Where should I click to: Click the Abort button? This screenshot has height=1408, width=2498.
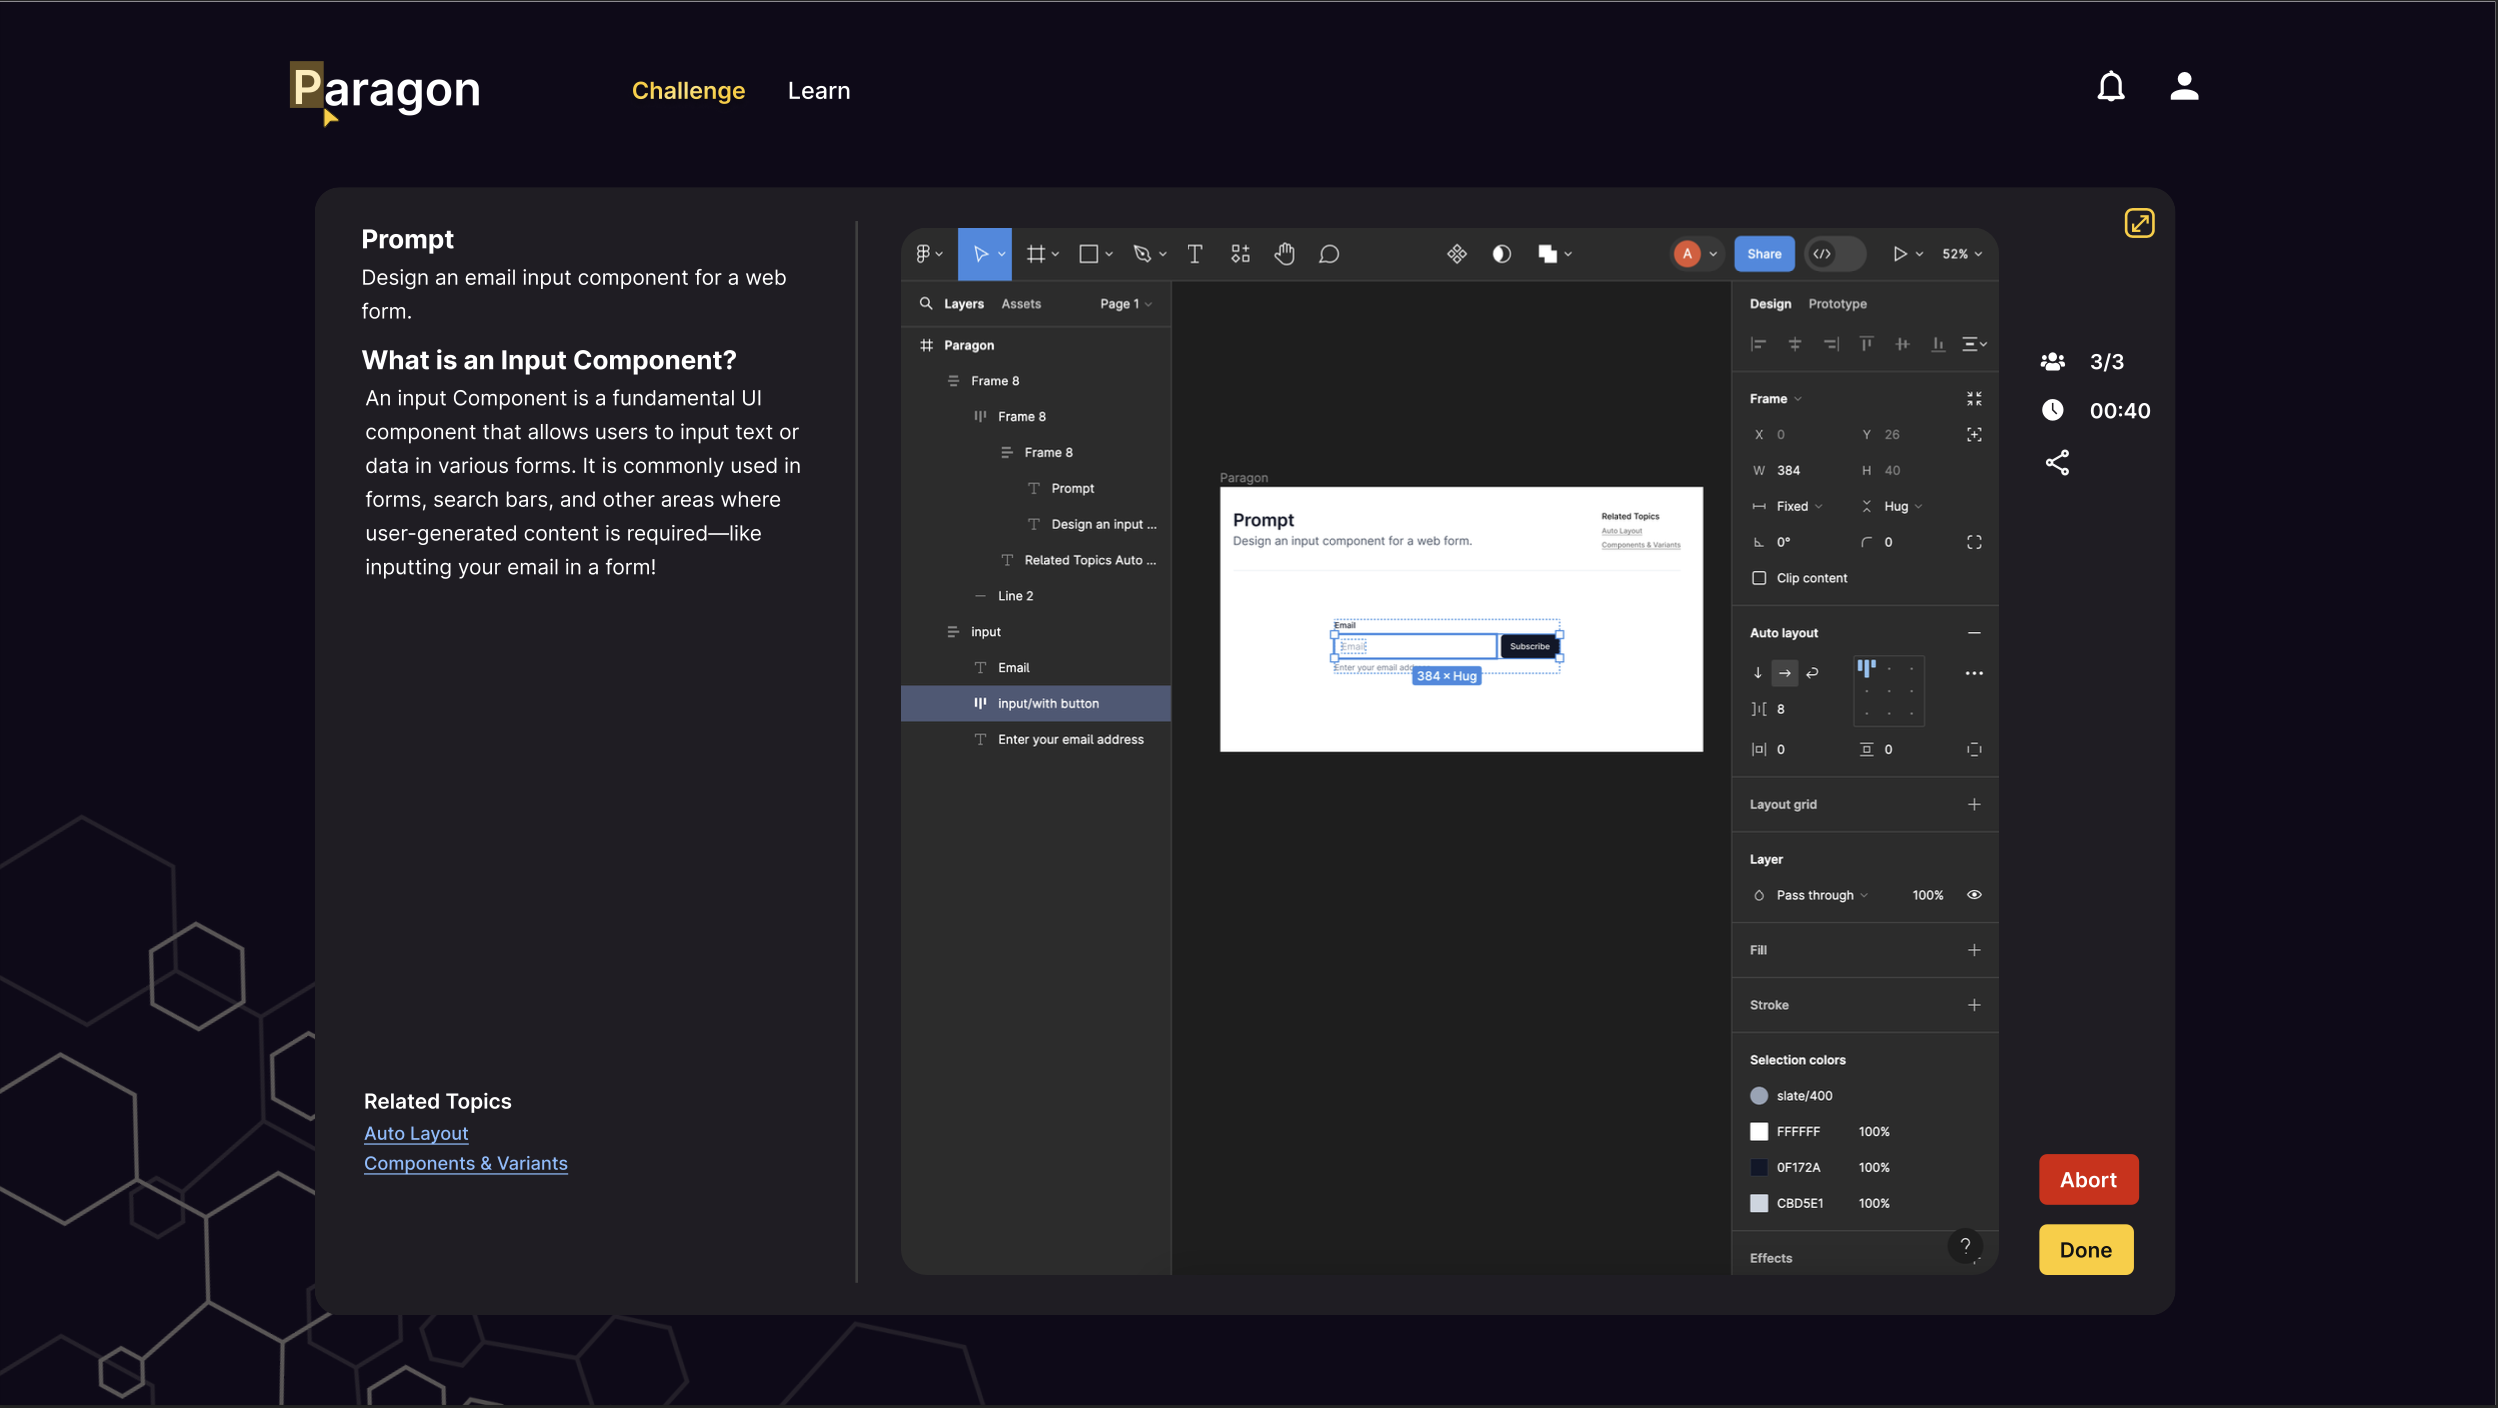[2088, 1180]
